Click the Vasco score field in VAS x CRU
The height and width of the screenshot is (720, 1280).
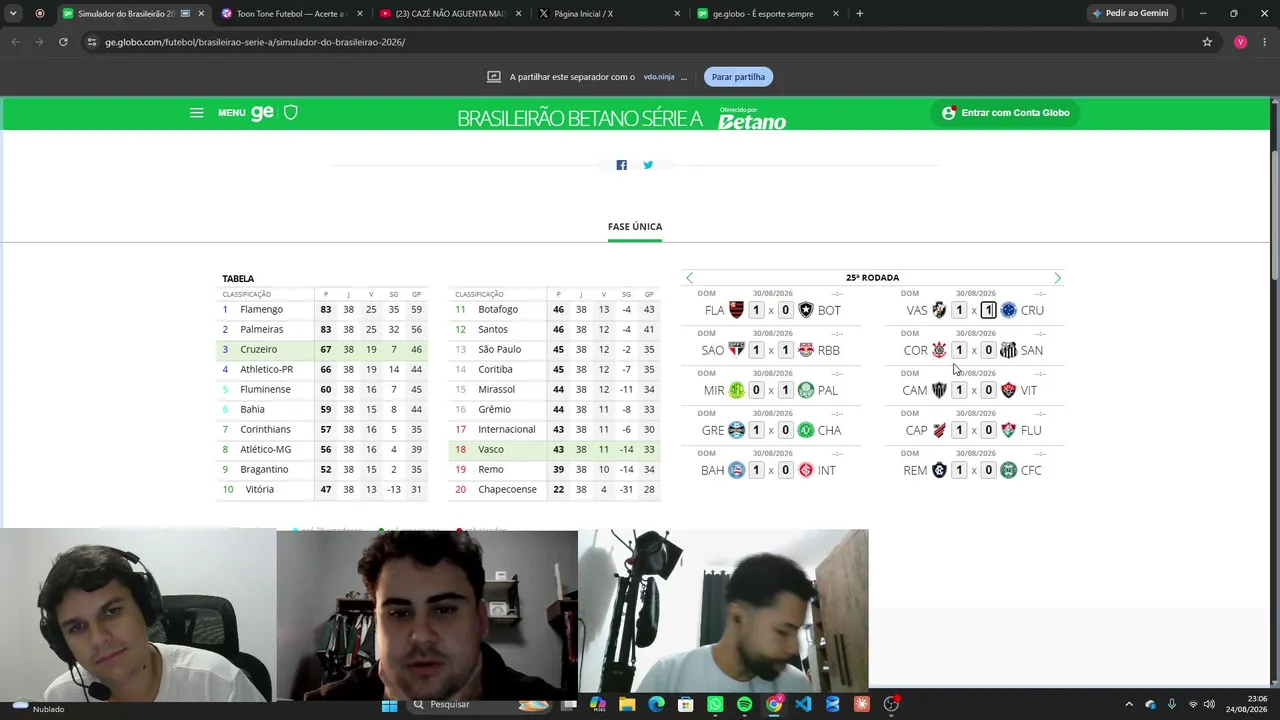(959, 310)
